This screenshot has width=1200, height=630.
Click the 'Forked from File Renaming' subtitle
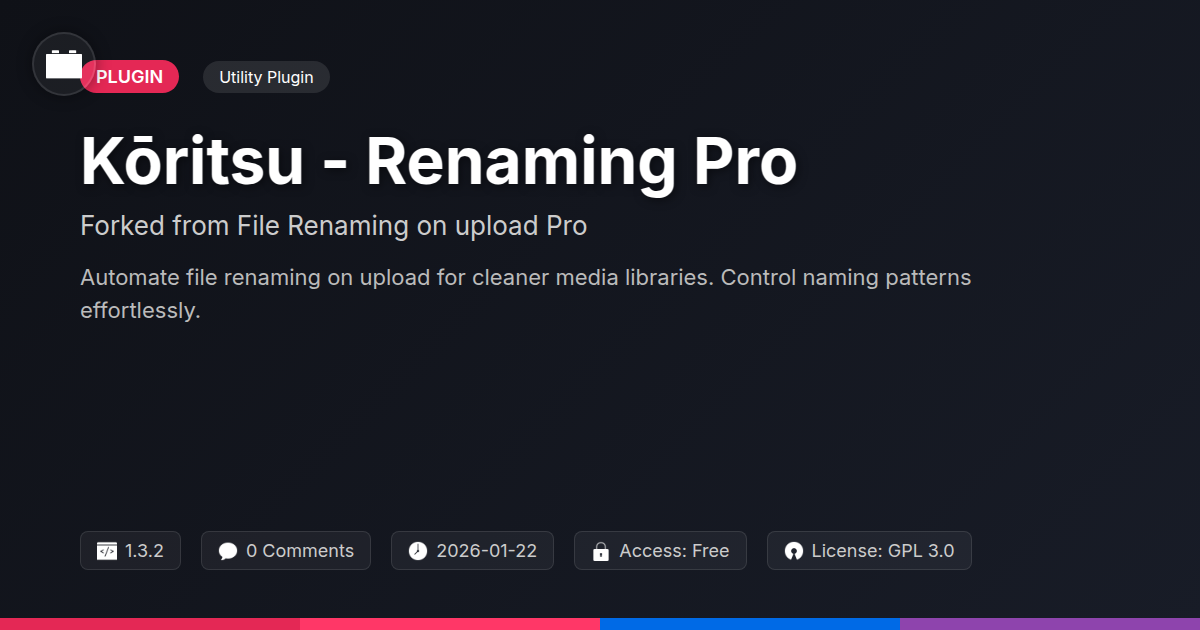point(333,226)
